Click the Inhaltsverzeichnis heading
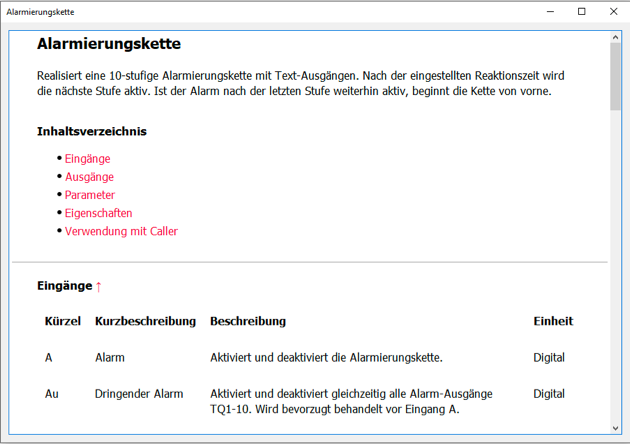The height and width of the screenshot is (444, 630). pyautogui.click(x=92, y=131)
